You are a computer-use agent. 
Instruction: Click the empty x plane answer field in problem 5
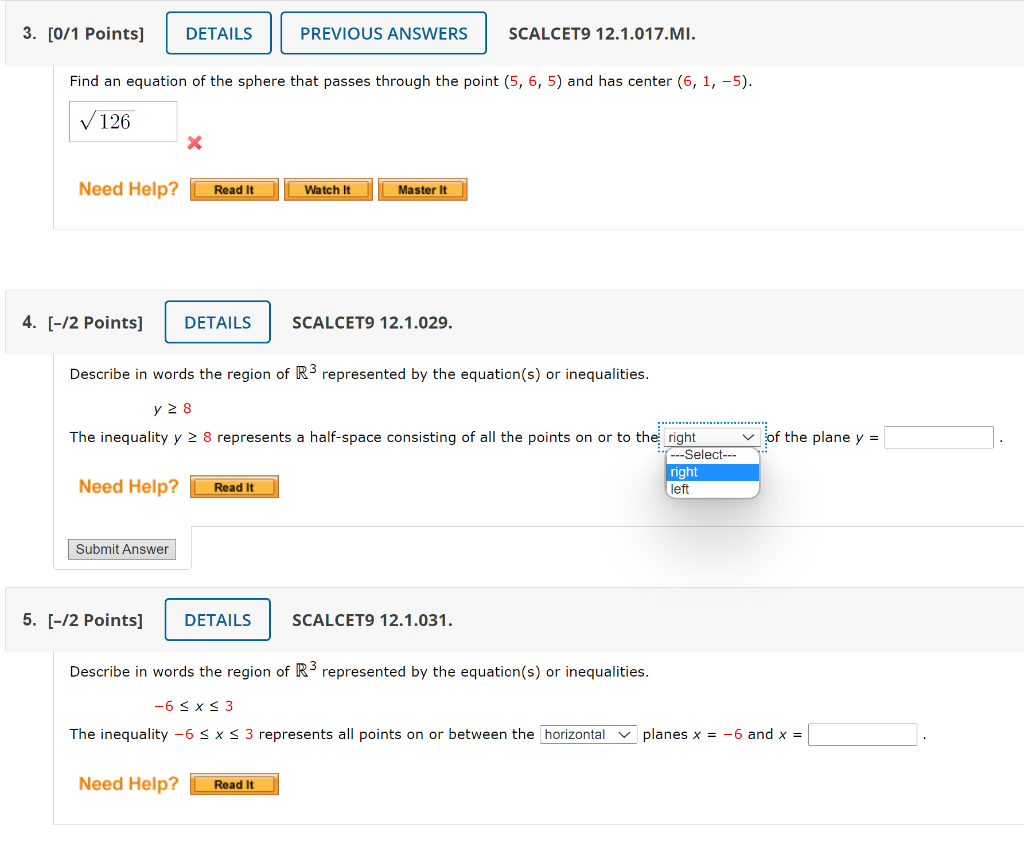(862, 734)
